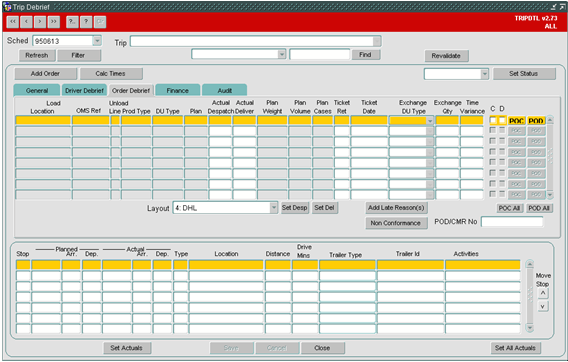Click the Set Status button
Image resolution: width=568 pixels, height=362 pixels.
click(x=524, y=74)
